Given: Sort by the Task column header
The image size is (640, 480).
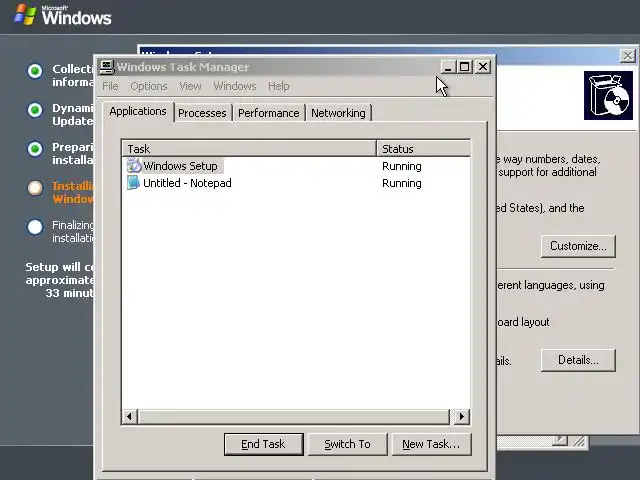Looking at the screenshot, I should tap(249, 149).
